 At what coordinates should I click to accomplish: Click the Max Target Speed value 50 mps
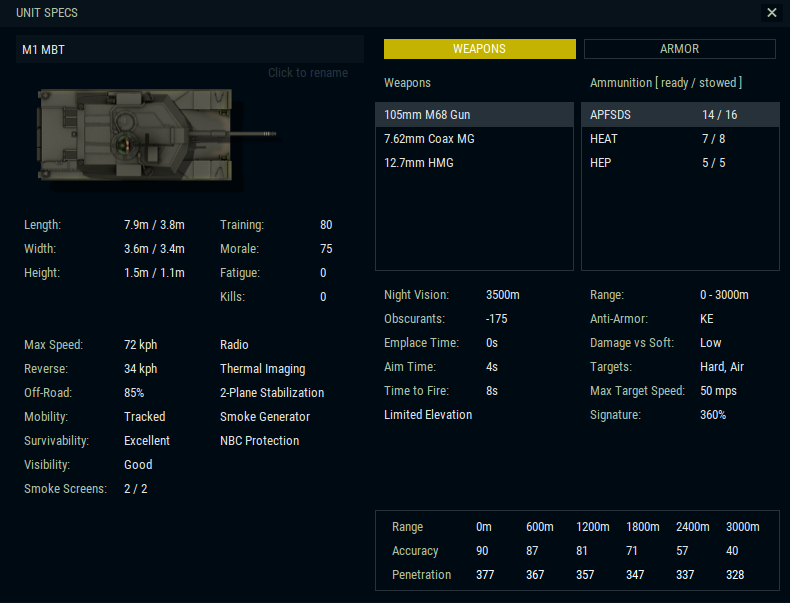point(718,391)
